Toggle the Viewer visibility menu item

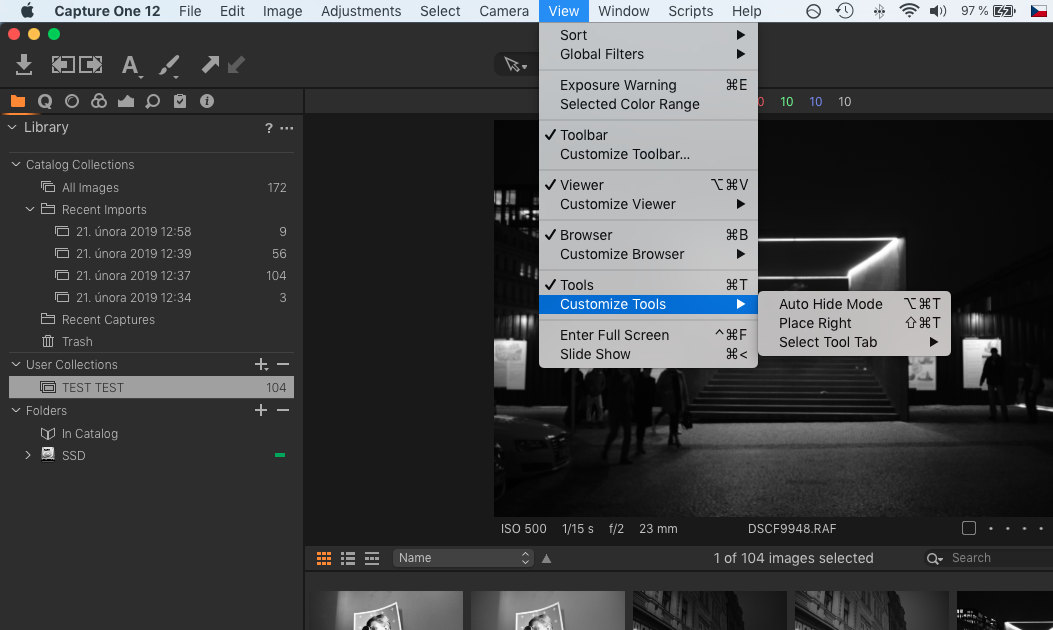582,185
